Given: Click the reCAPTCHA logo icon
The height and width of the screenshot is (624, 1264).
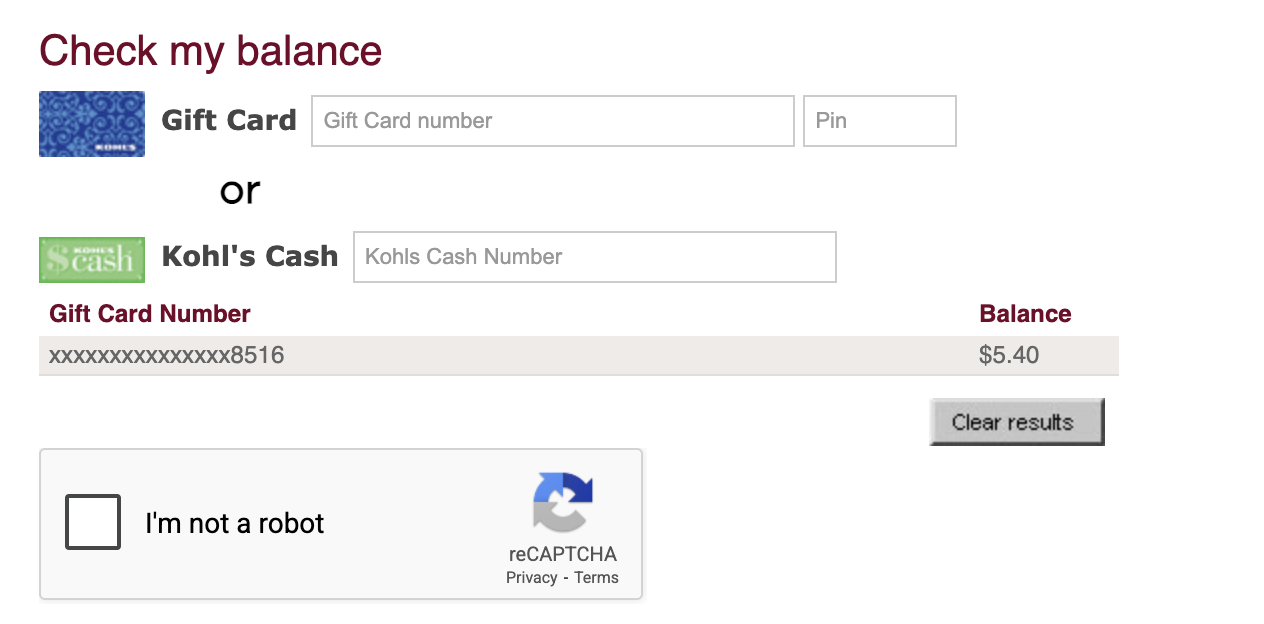Looking at the screenshot, I should pyautogui.click(x=562, y=502).
